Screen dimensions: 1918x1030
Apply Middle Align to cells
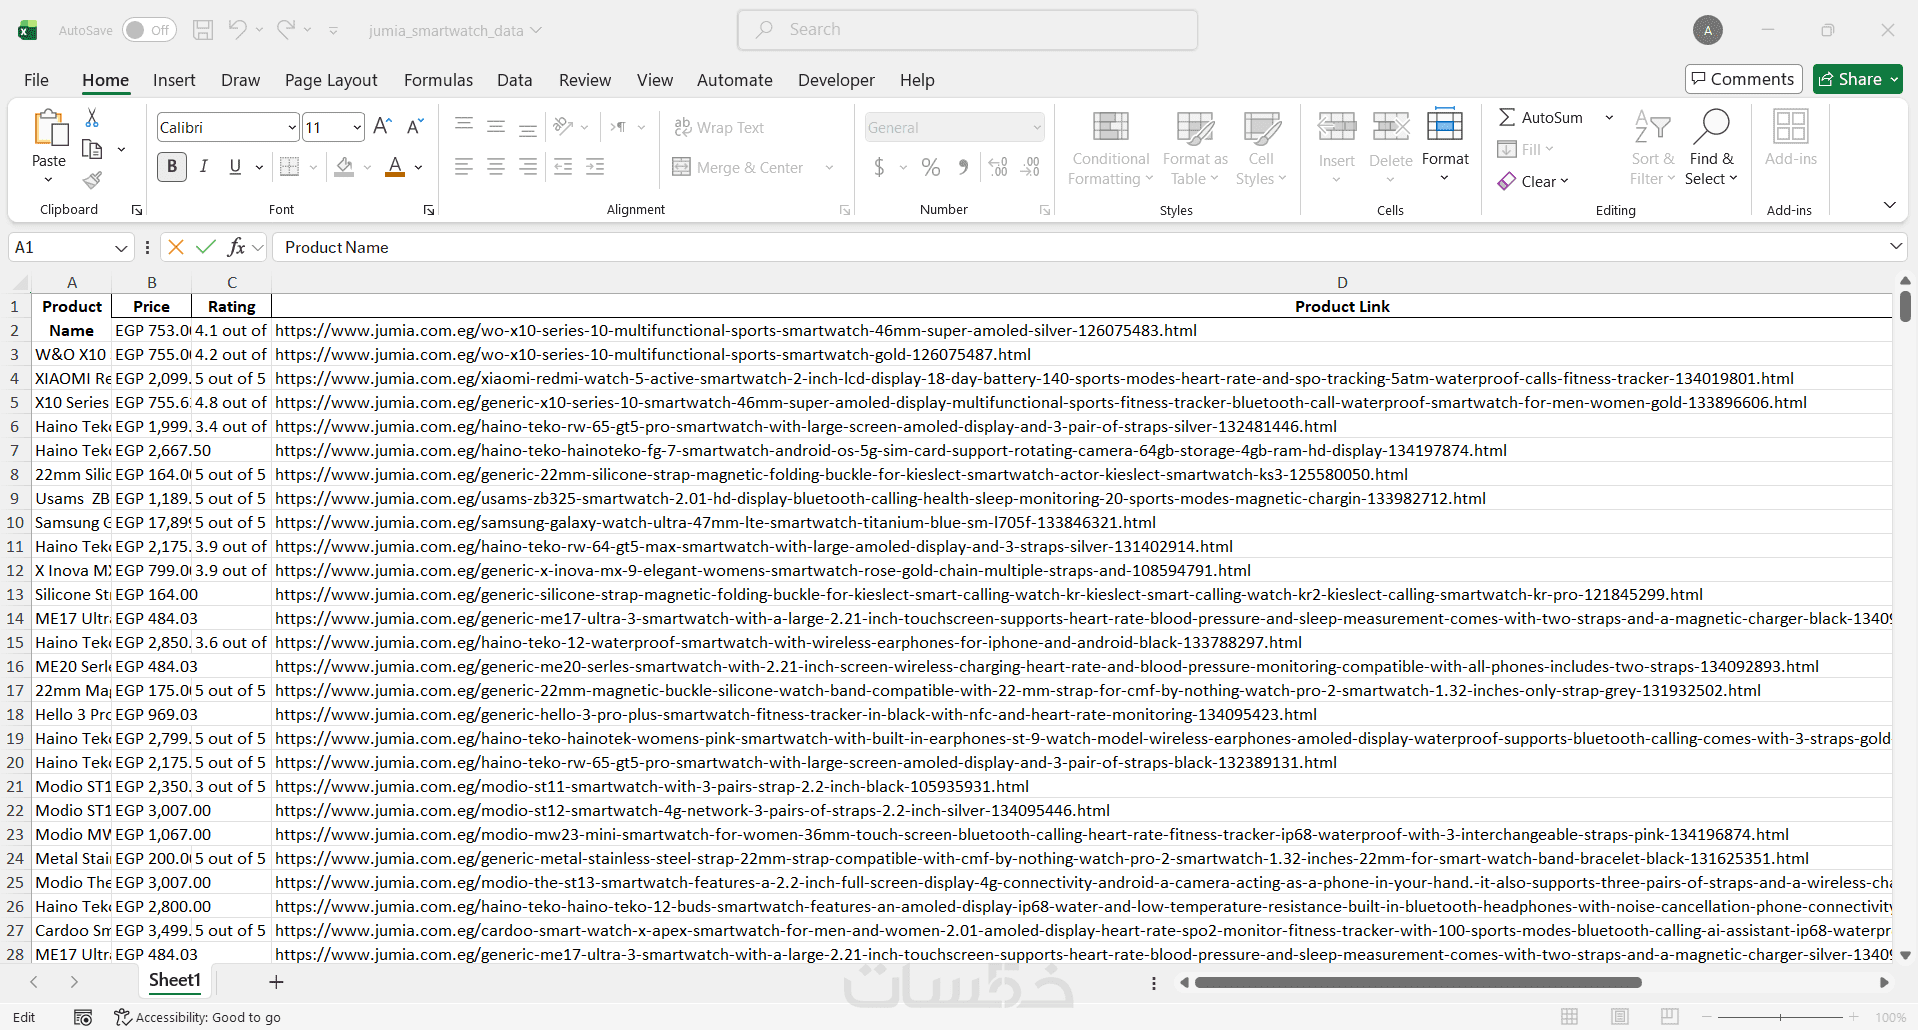(x=496, y=126)
